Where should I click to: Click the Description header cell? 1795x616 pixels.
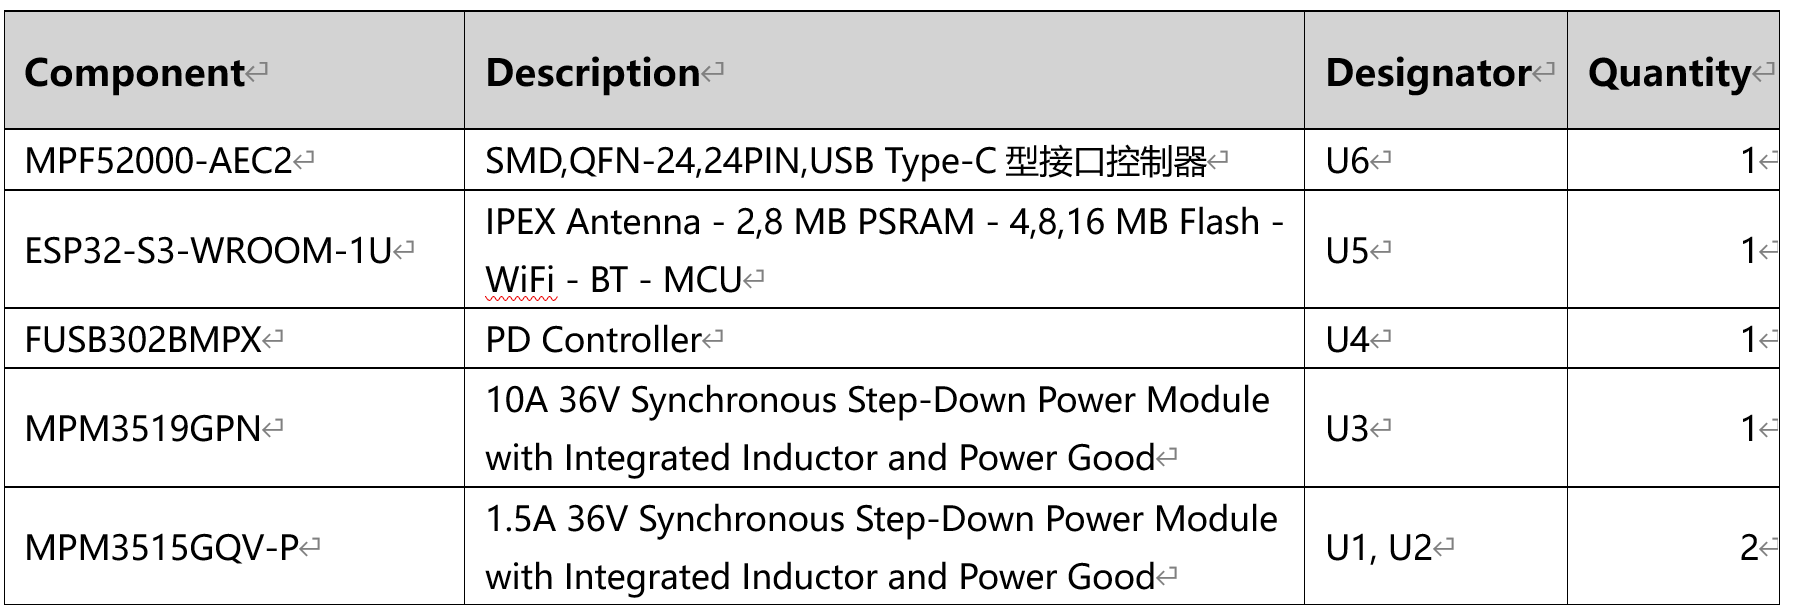click(592, 73)
